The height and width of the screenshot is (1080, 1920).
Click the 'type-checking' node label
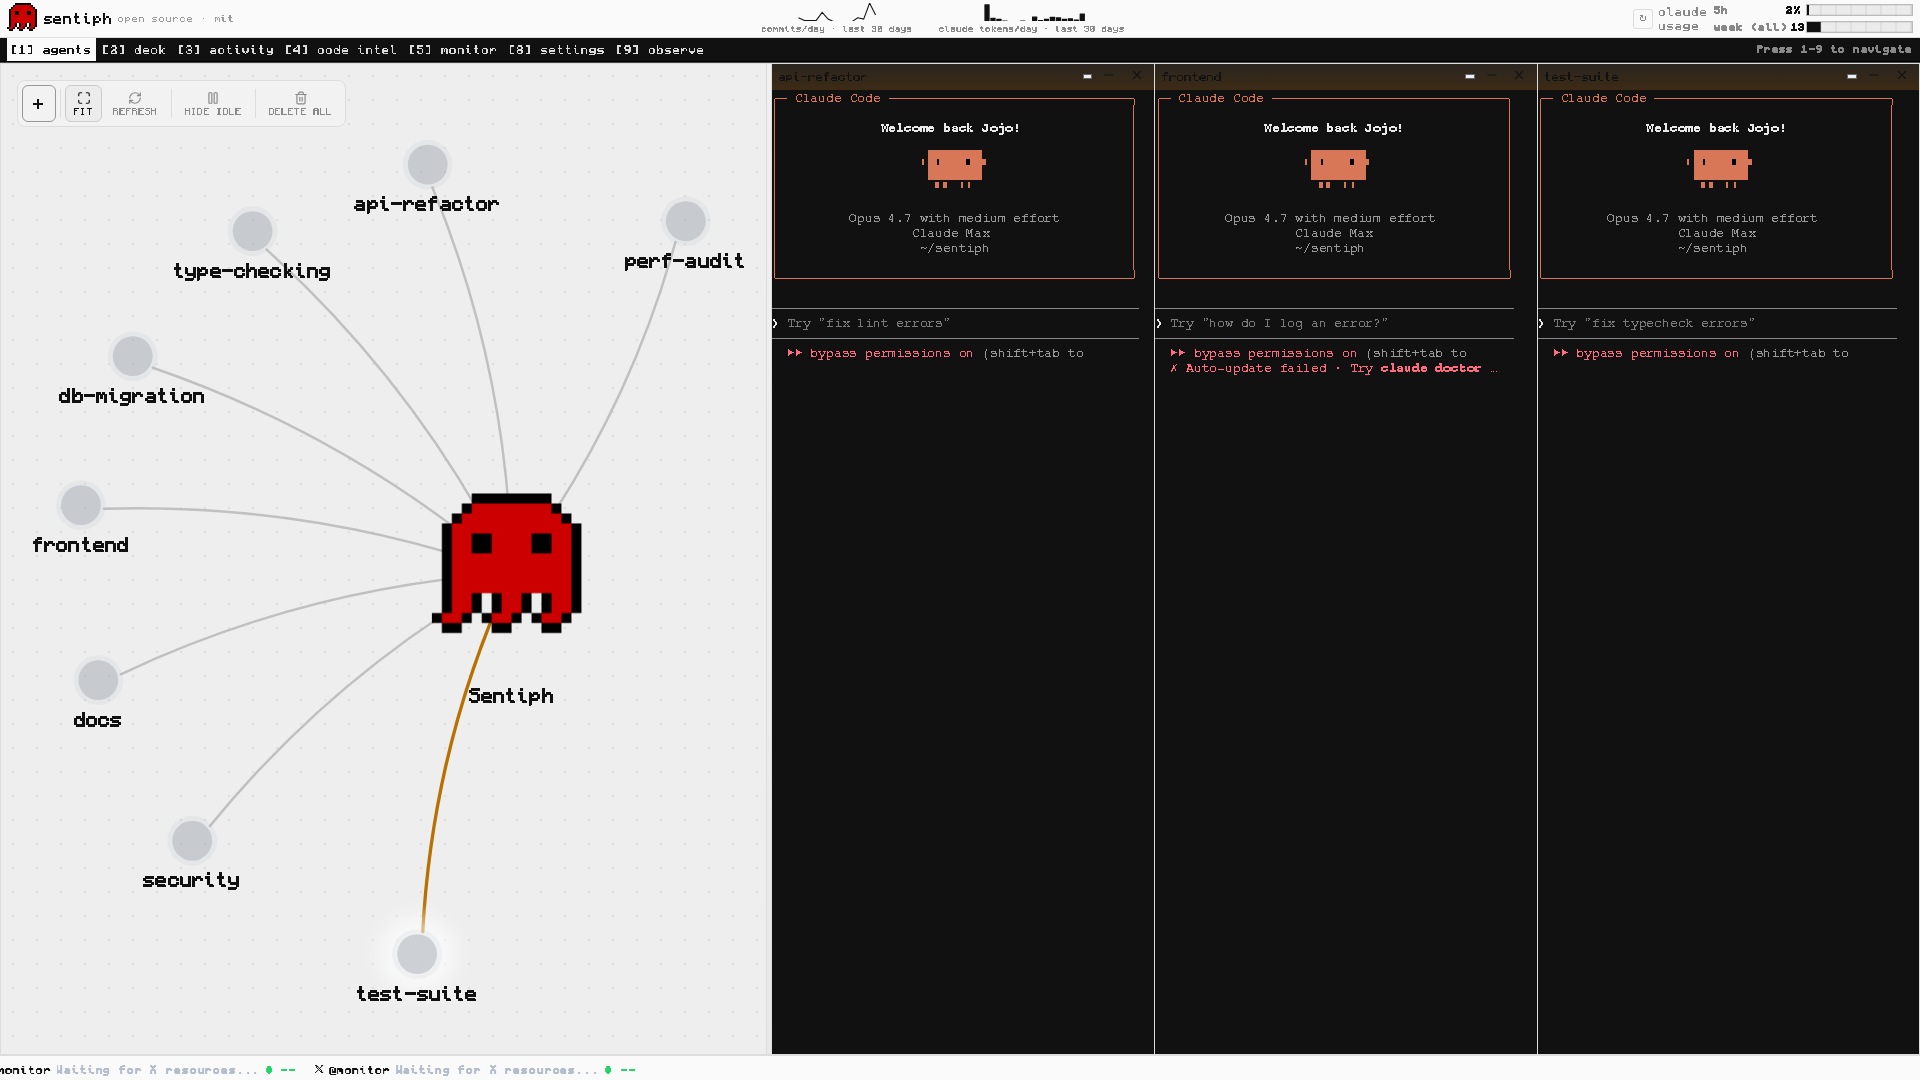pyautogui.click(x=252, y=271)
